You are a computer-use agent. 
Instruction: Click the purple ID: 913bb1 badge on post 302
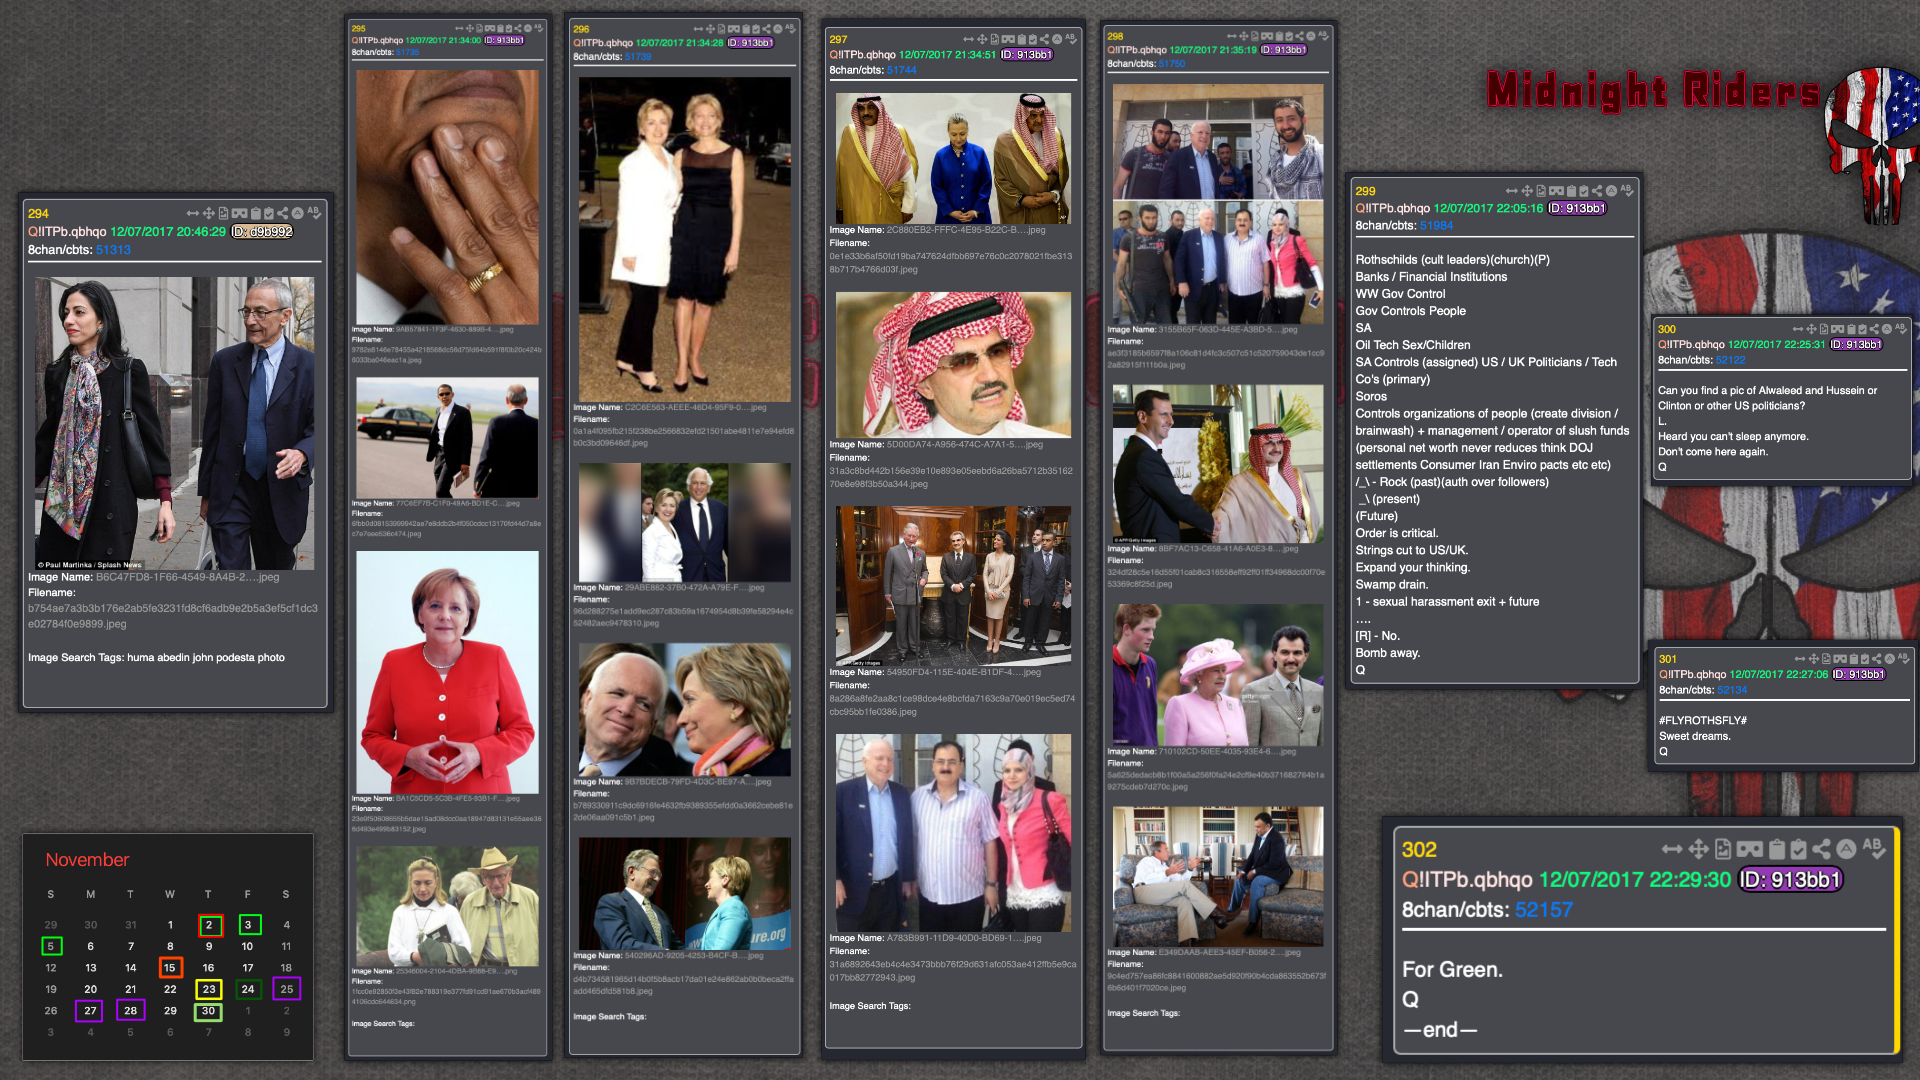click(1789, 880)
